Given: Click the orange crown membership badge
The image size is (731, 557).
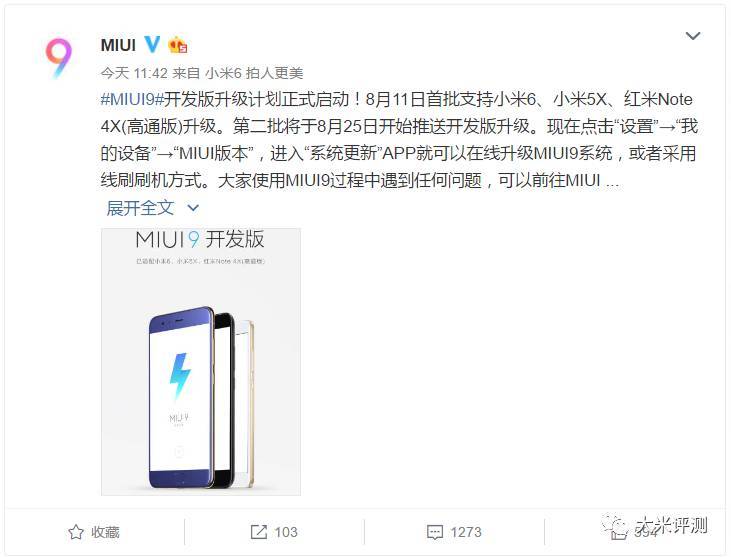Looking at the screenshot, I should (178, 45).
